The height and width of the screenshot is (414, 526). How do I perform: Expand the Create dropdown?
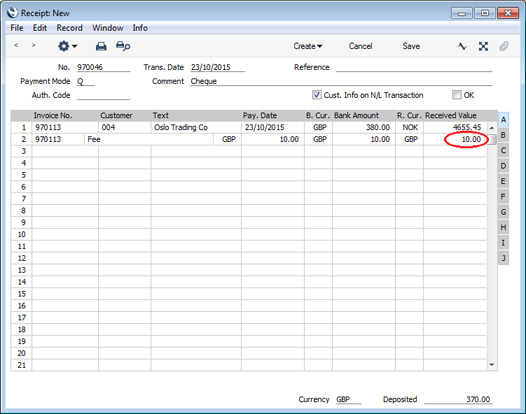click(x=308, y=46)
